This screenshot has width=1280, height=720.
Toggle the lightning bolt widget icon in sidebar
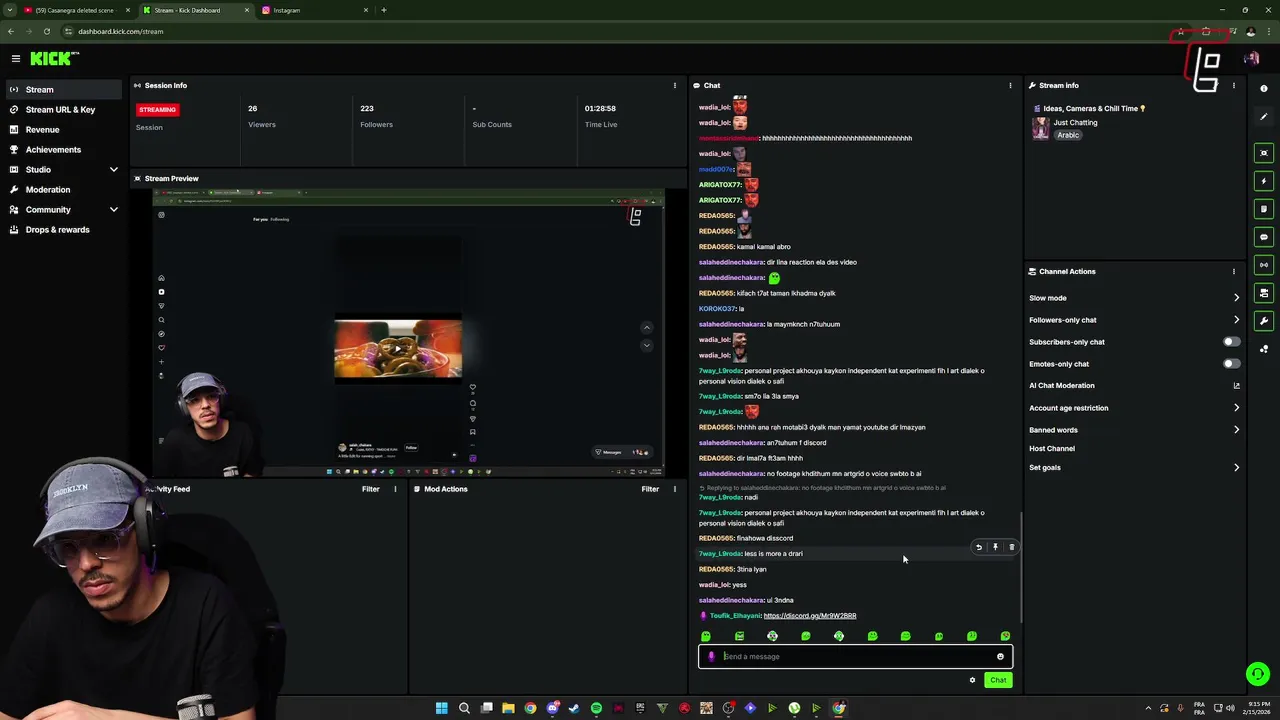(x=1264, y=181)
